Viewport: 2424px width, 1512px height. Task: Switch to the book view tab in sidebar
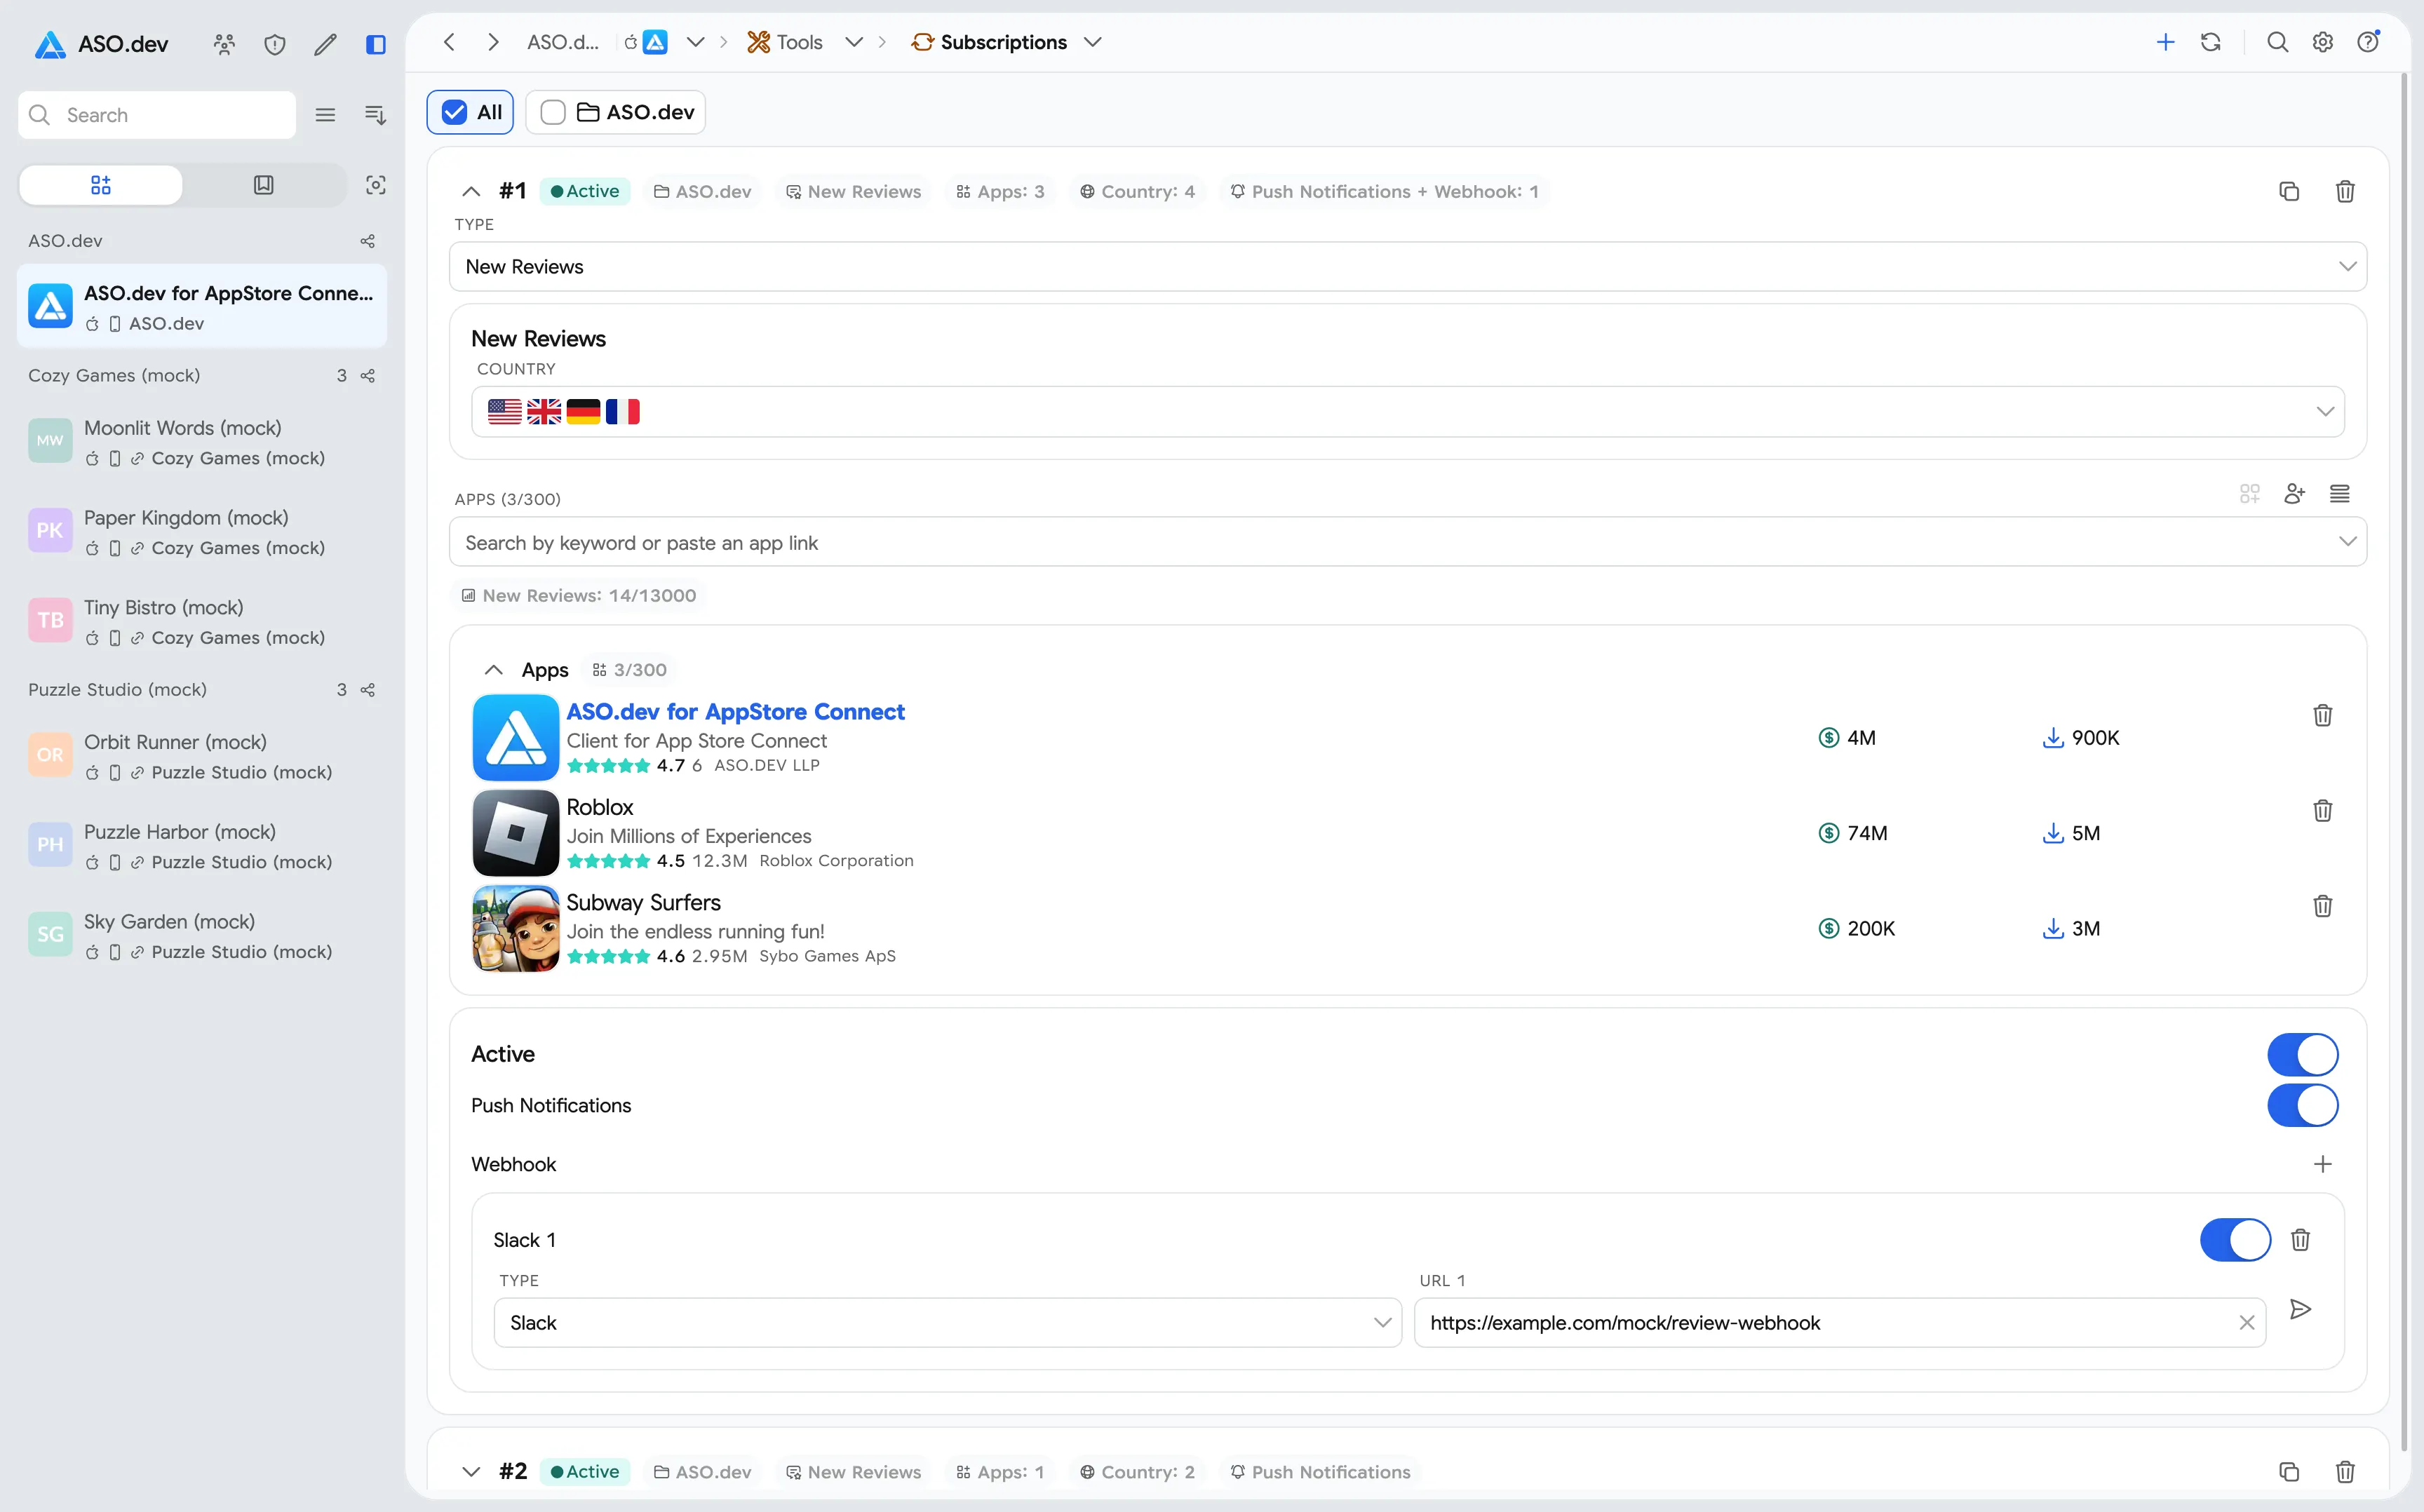[x=264, y=185]
